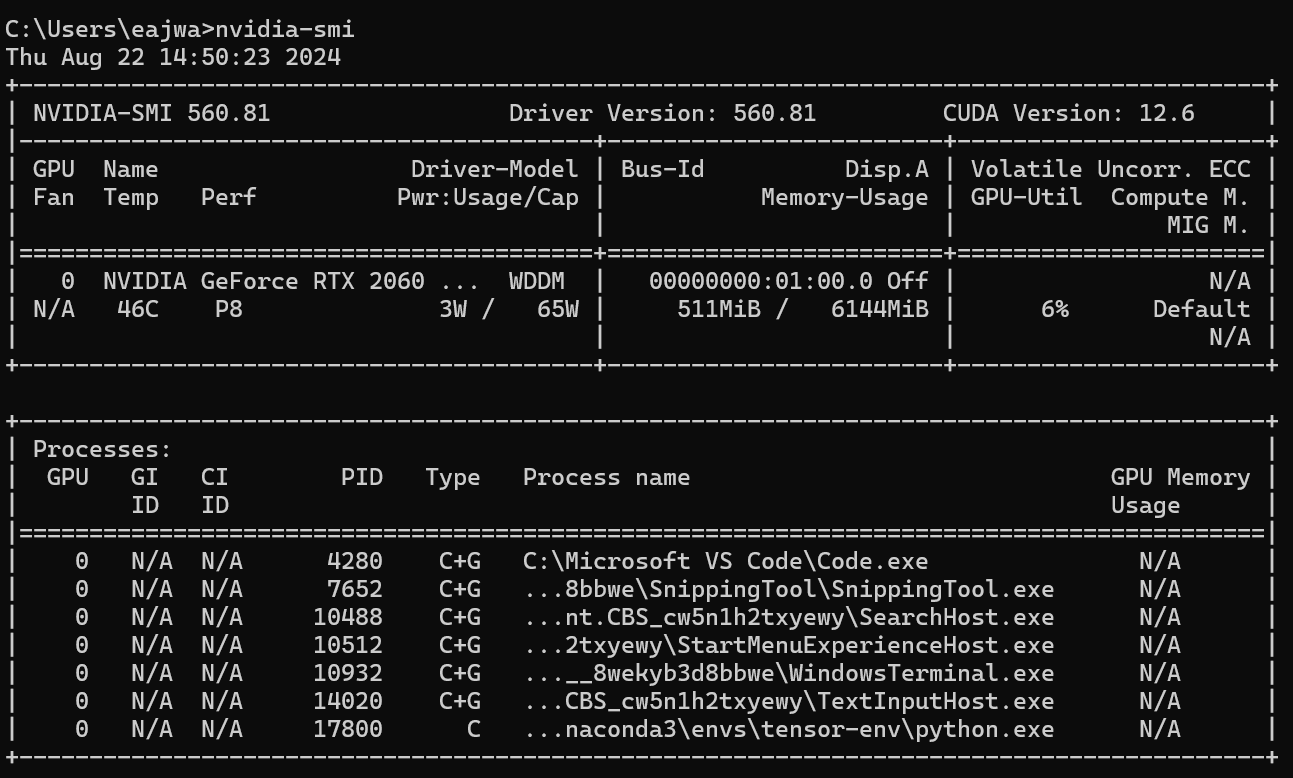
Task: Click the Bus-Id 00000000:01:00.0 value
Action: click(x=760, y=281)
